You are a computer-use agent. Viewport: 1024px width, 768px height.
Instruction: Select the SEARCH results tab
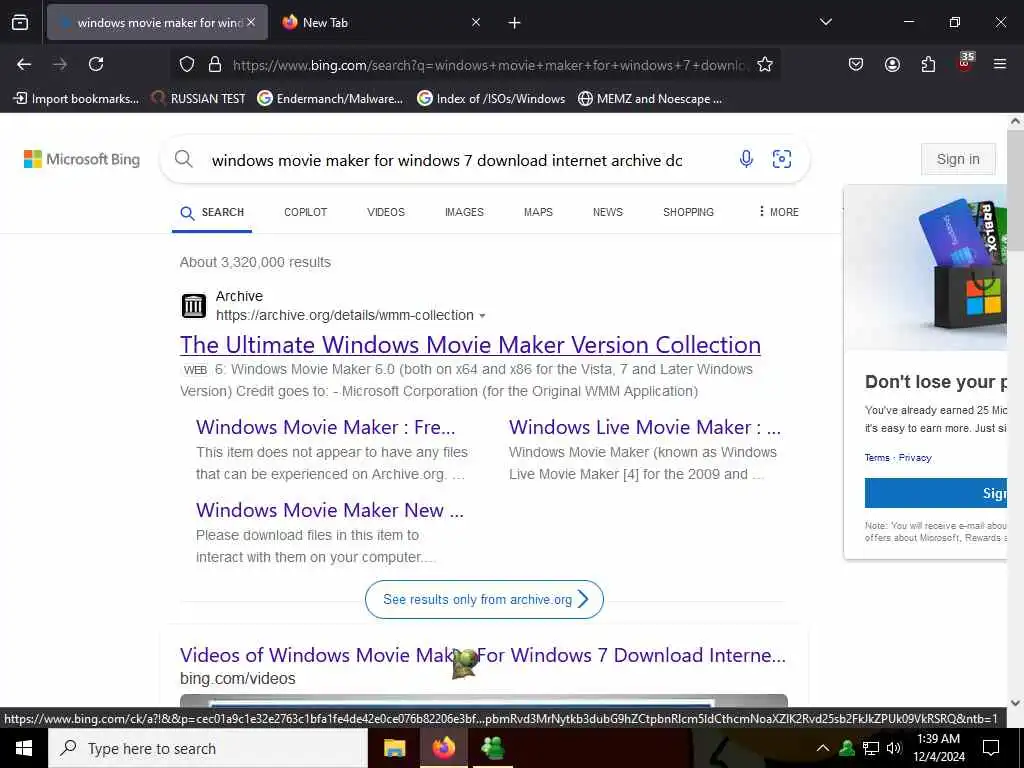[x=212, y=213]
